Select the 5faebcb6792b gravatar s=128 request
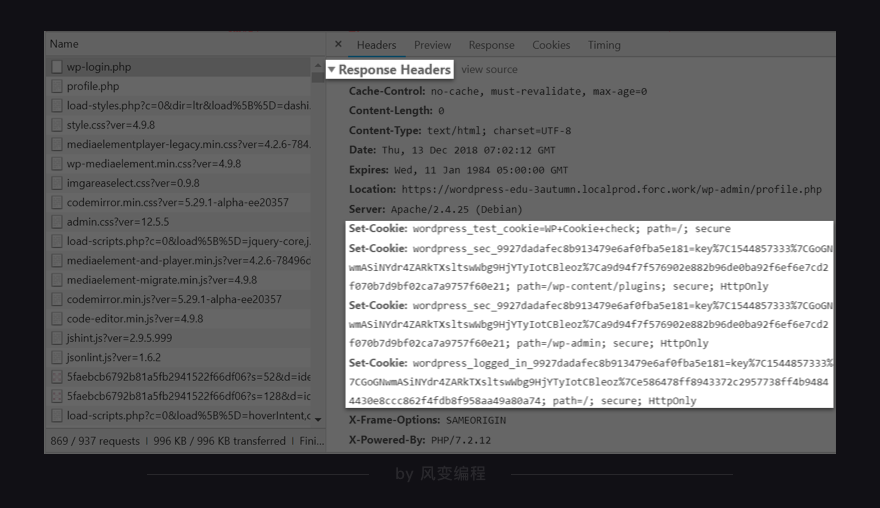 click(x=178, y=396)
